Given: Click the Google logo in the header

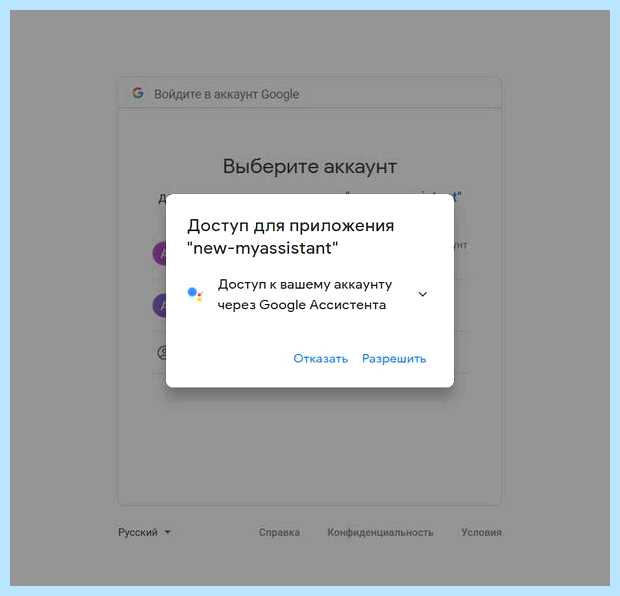Looking at the screenshot, I should (138, 93).
